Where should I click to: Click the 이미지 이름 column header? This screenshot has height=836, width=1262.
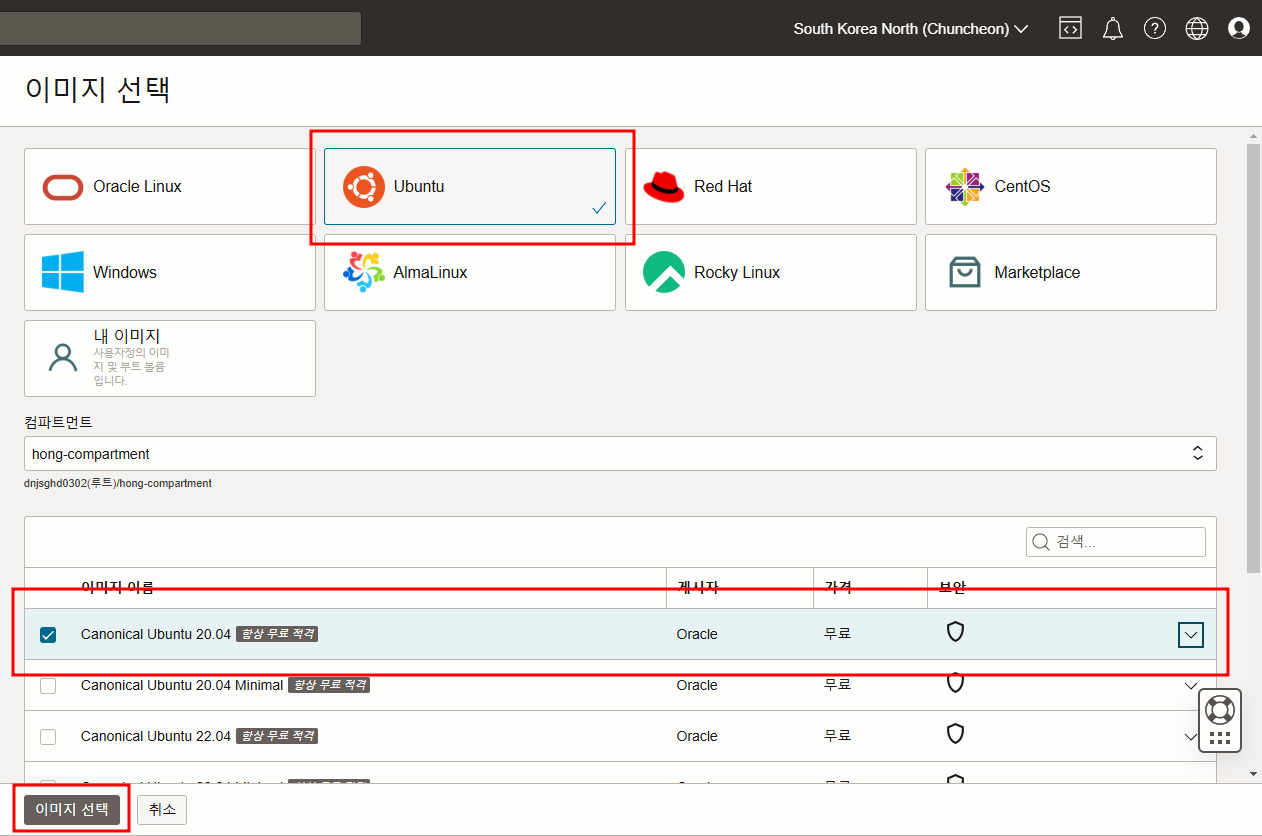pyautogui.click(x=117, y=587)
